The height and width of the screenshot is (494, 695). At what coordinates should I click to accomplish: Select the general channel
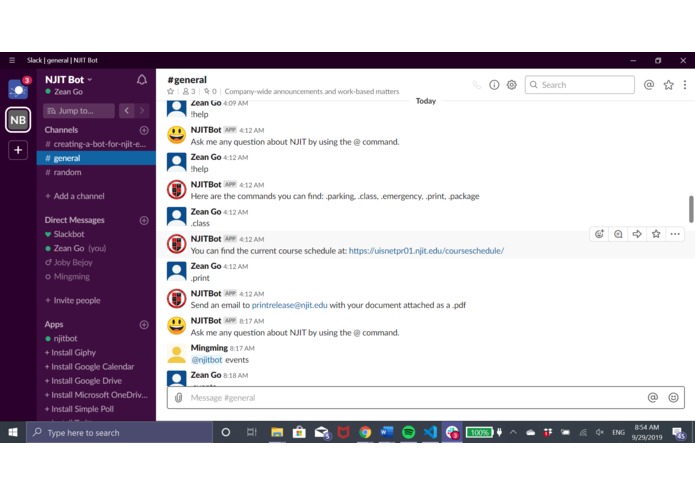[x=96, y=158]
